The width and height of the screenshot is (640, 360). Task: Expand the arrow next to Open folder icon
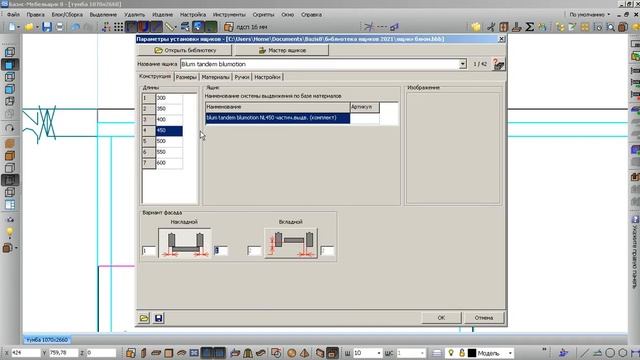[x=37, y=27]
